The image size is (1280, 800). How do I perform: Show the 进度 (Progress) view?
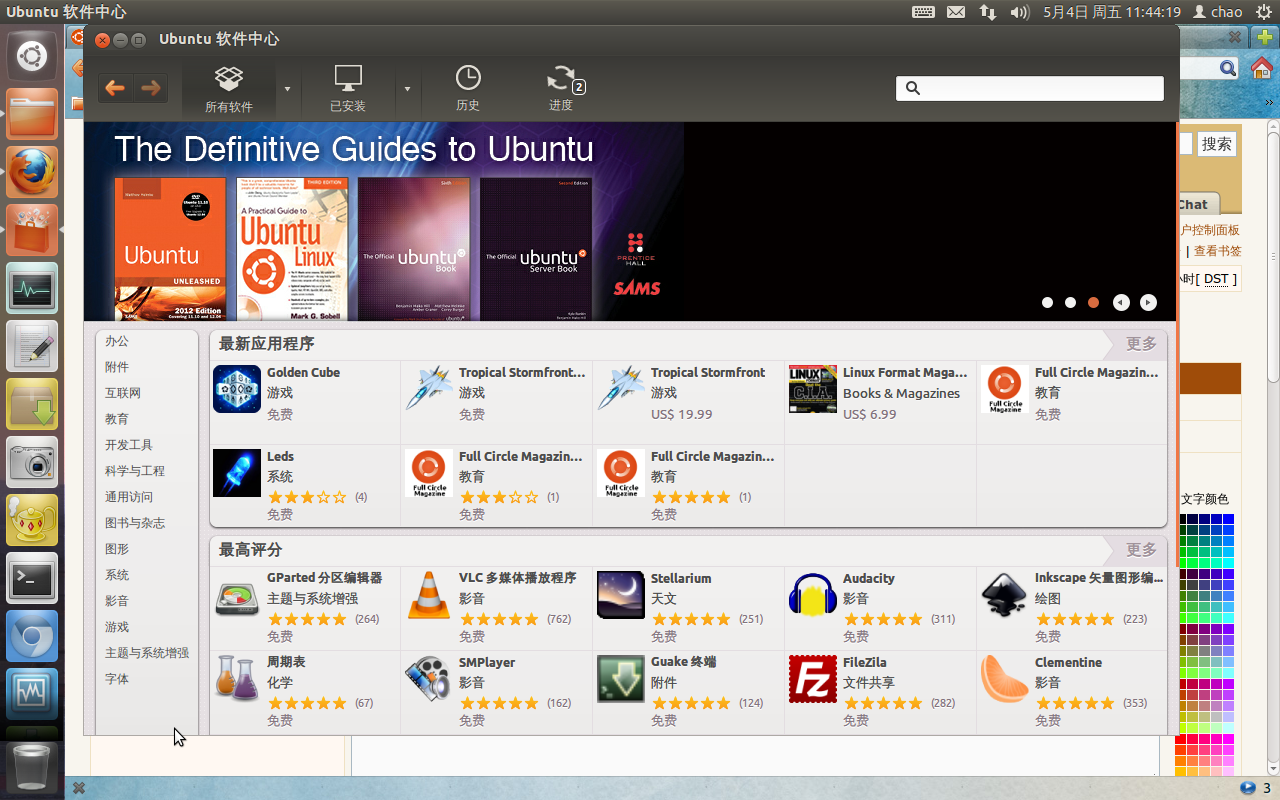(x=561, y=89)
